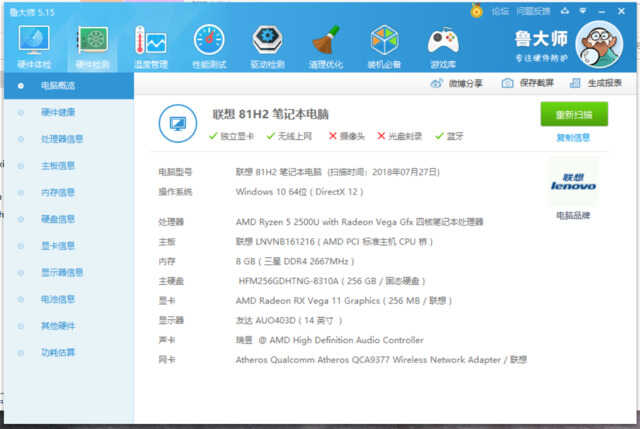Minimize the 鲁大师 window
The height and width of the screenshot is (429, 640).
[602, 12]
